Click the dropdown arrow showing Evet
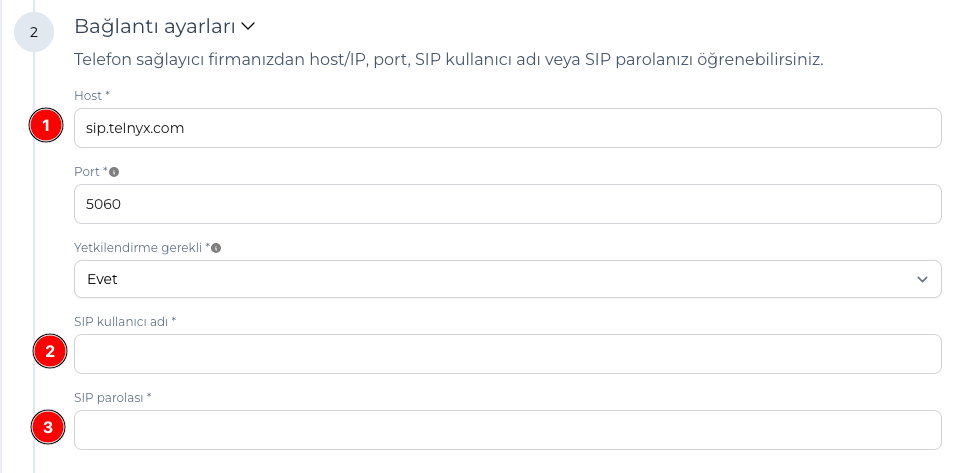Image resolution: width=971 pixels, height=473 pixels. [922, 280]
